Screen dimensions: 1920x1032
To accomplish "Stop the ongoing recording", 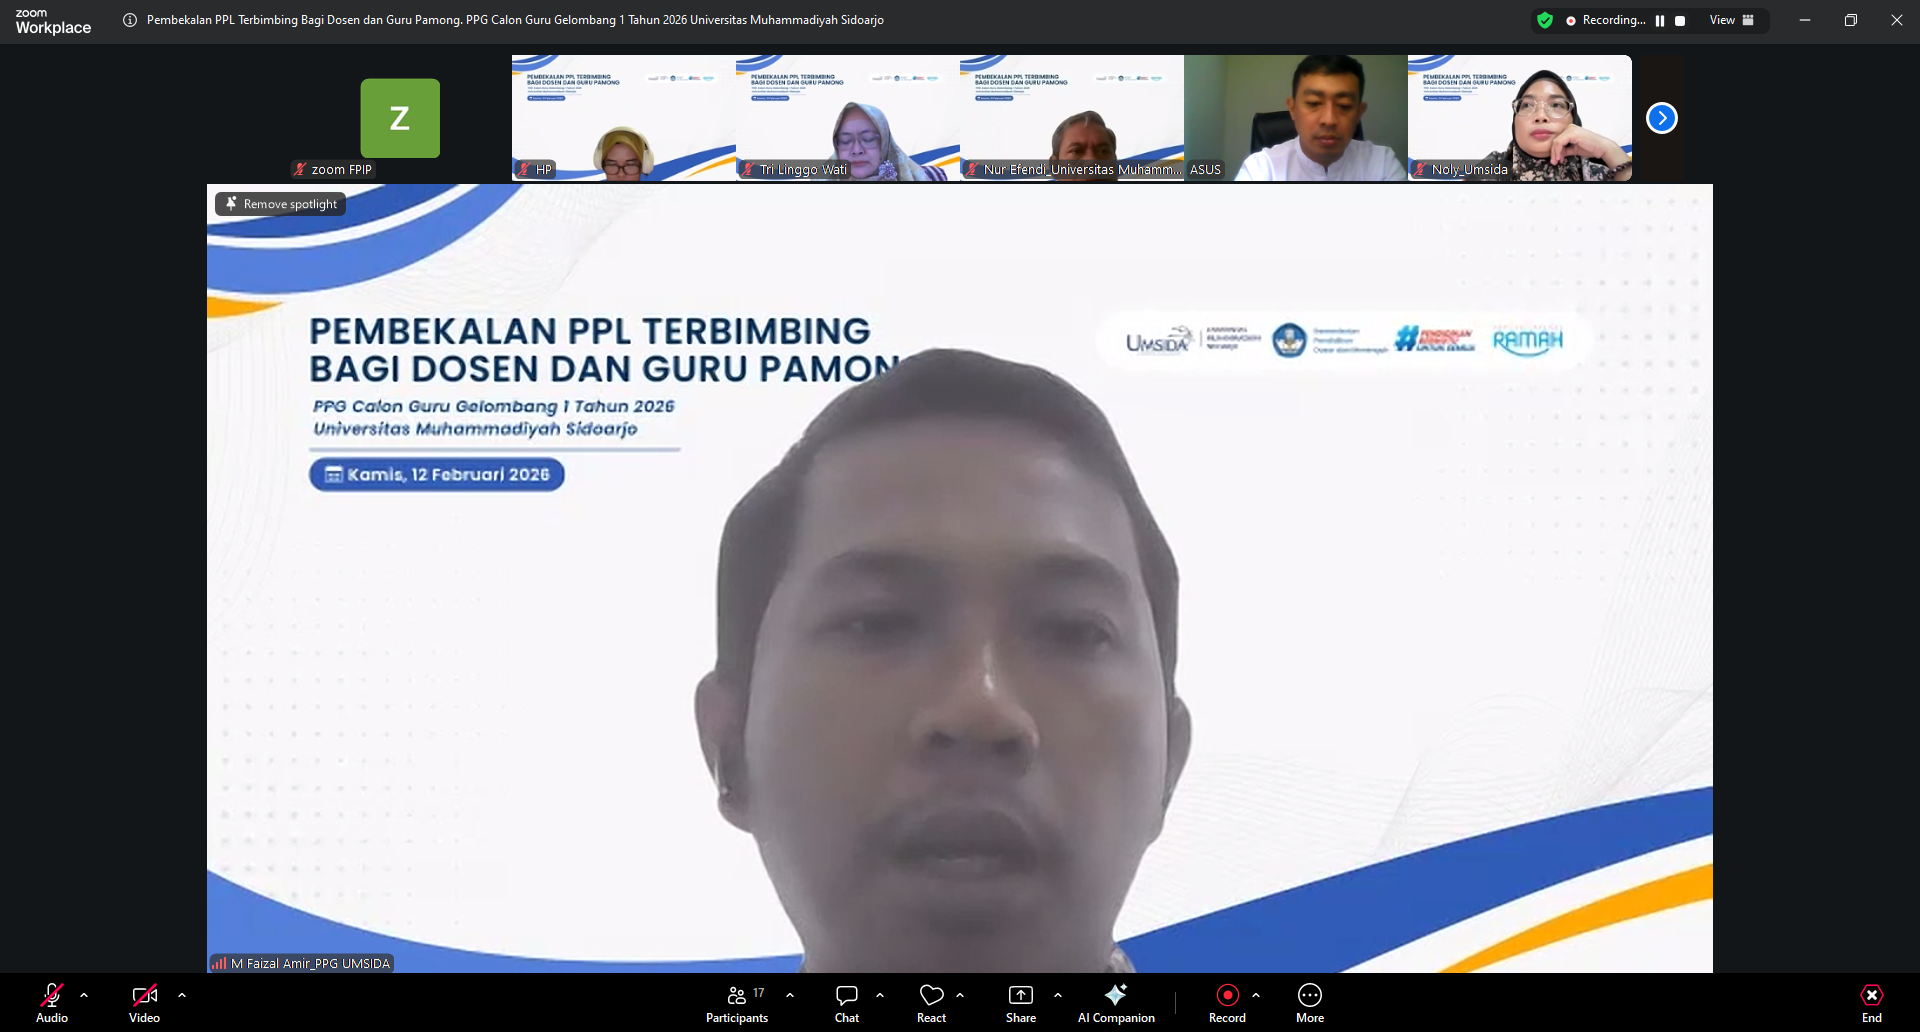I will click(x=1681, y=20).
